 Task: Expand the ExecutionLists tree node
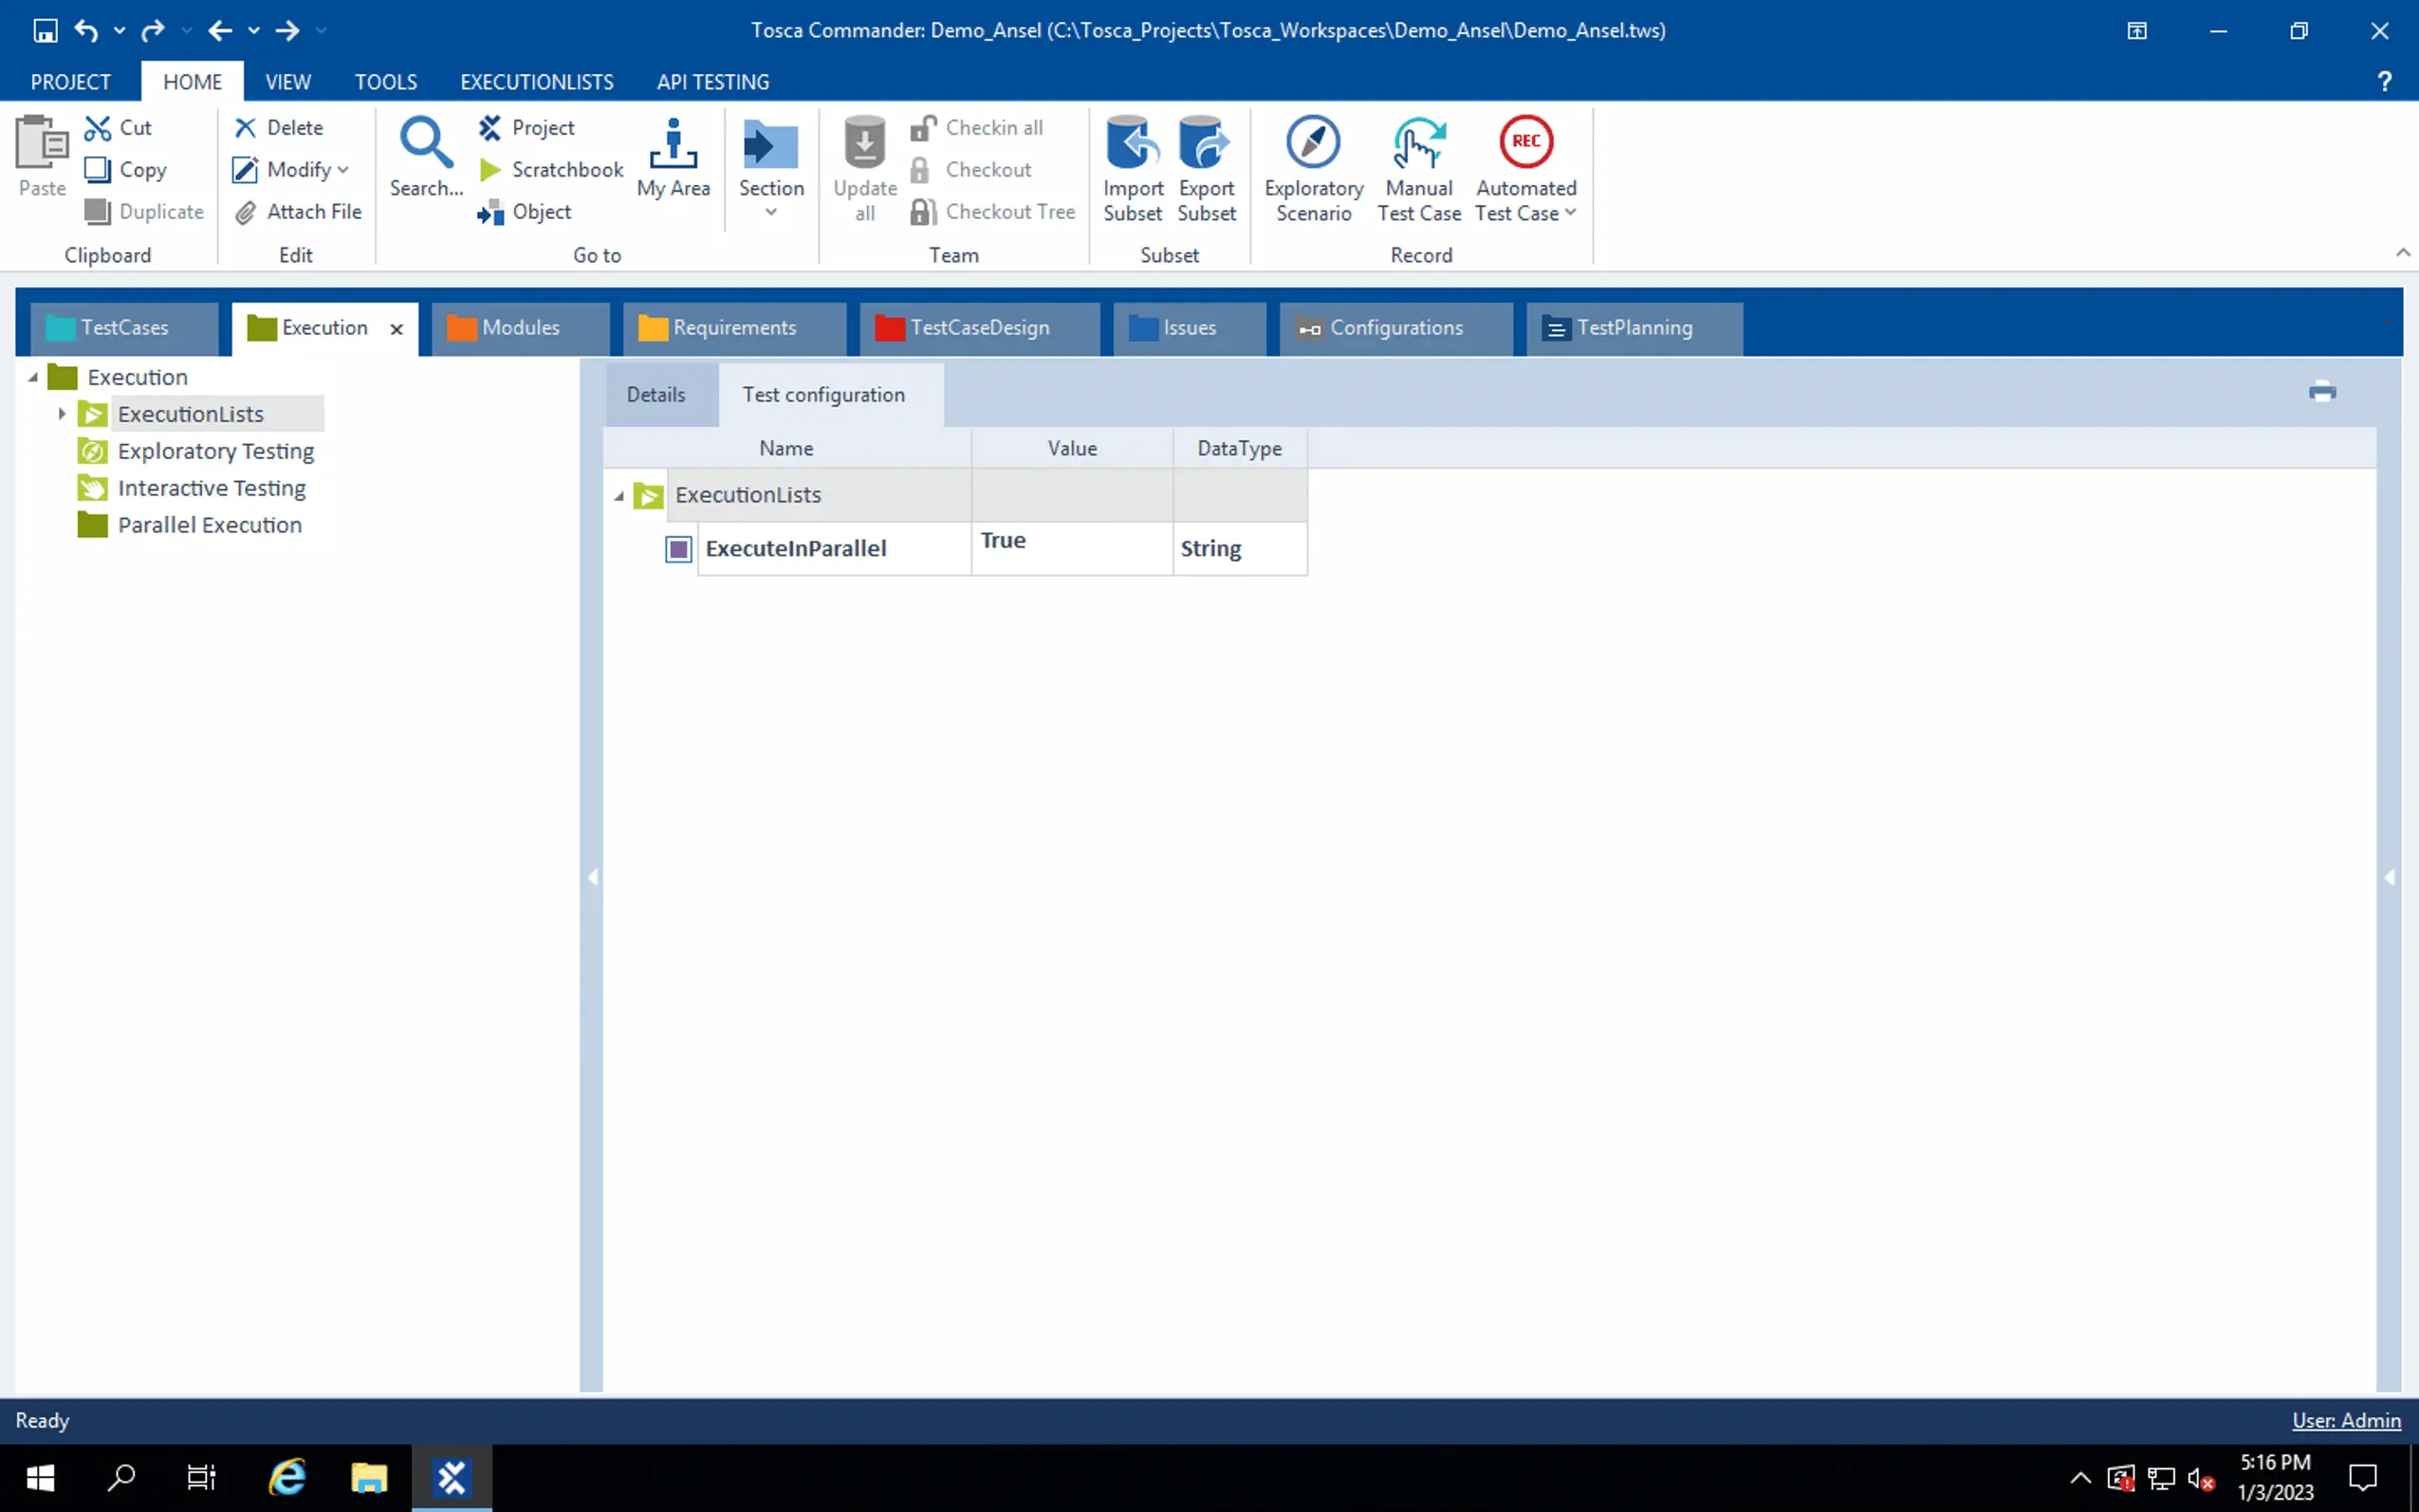(62, 414)
